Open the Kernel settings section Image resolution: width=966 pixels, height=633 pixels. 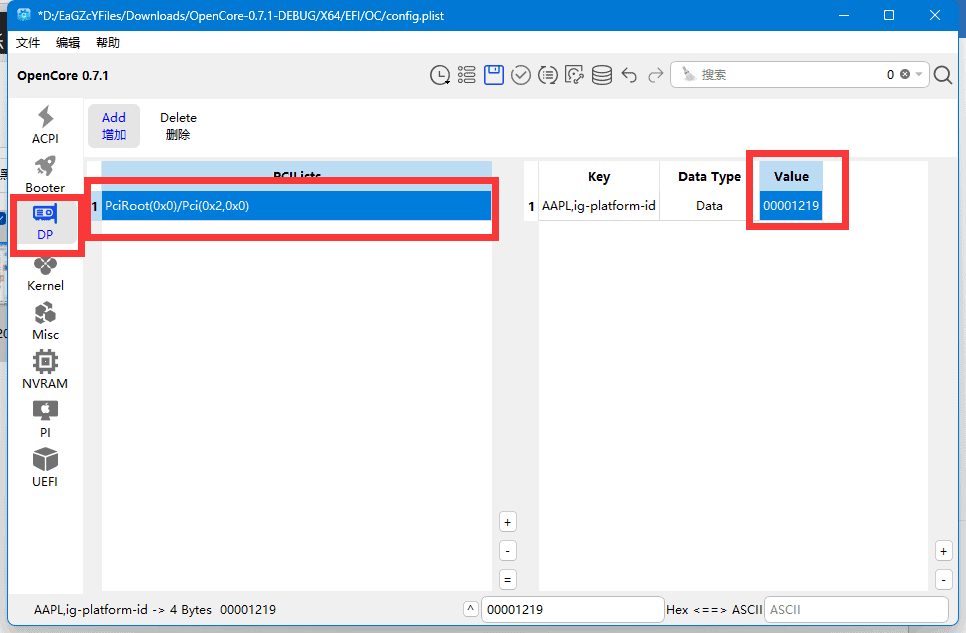pos(45,273)
